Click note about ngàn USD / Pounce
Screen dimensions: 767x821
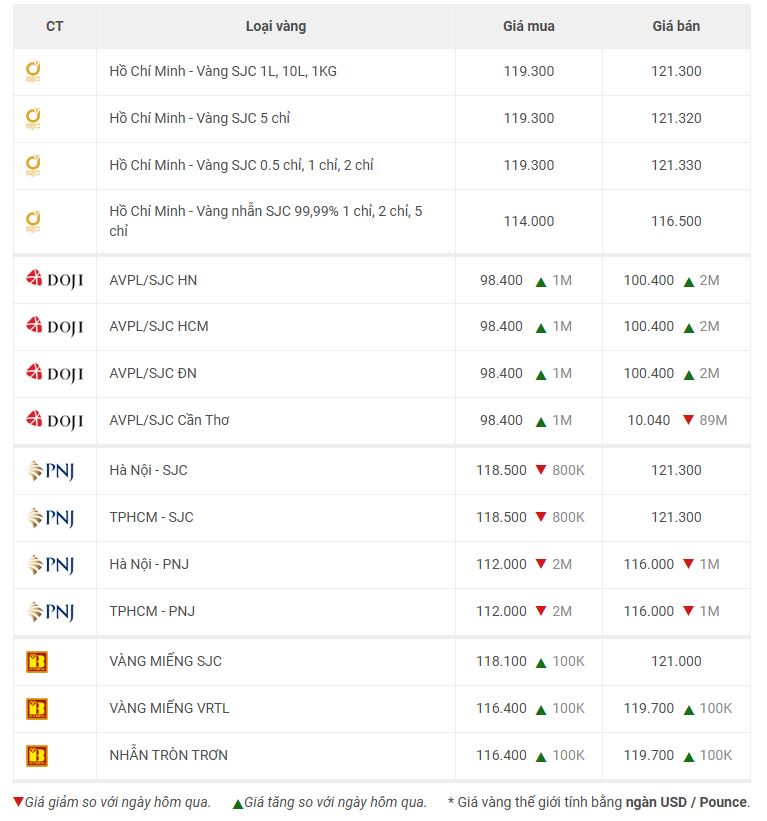click(599, 802)
